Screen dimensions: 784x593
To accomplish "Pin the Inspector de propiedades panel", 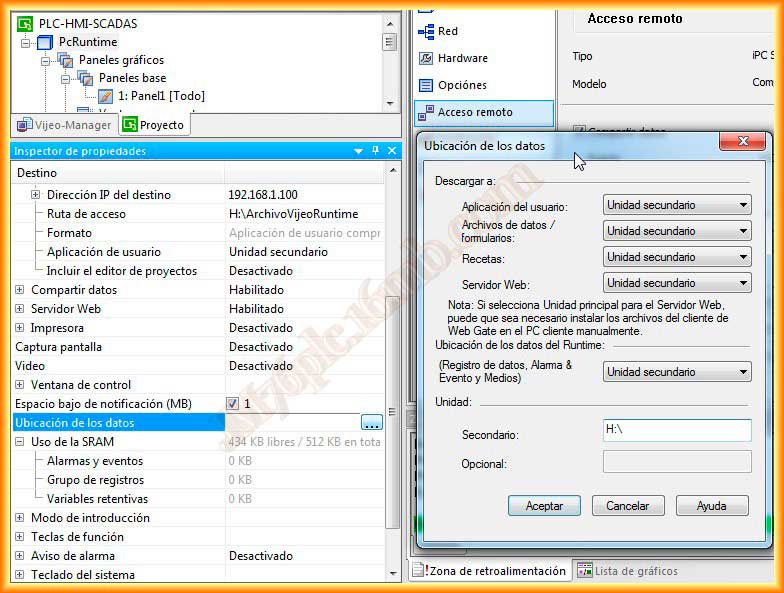I will click(x=376, y=150).
